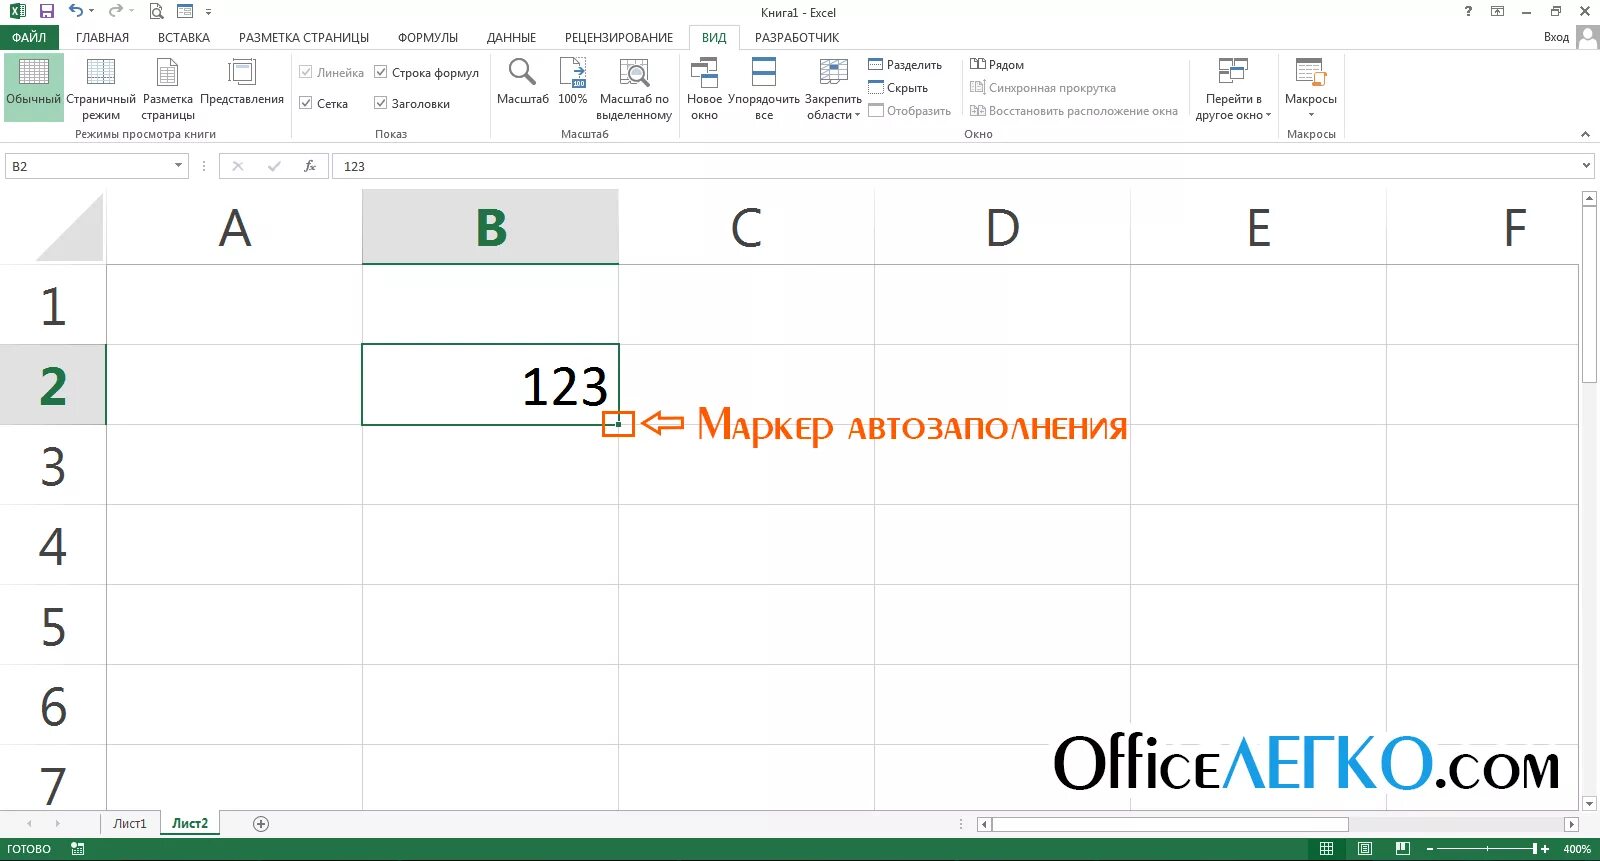Open the ФАЙЛ tab
The height and width of the screenshot is (861, 1600).
29,37
